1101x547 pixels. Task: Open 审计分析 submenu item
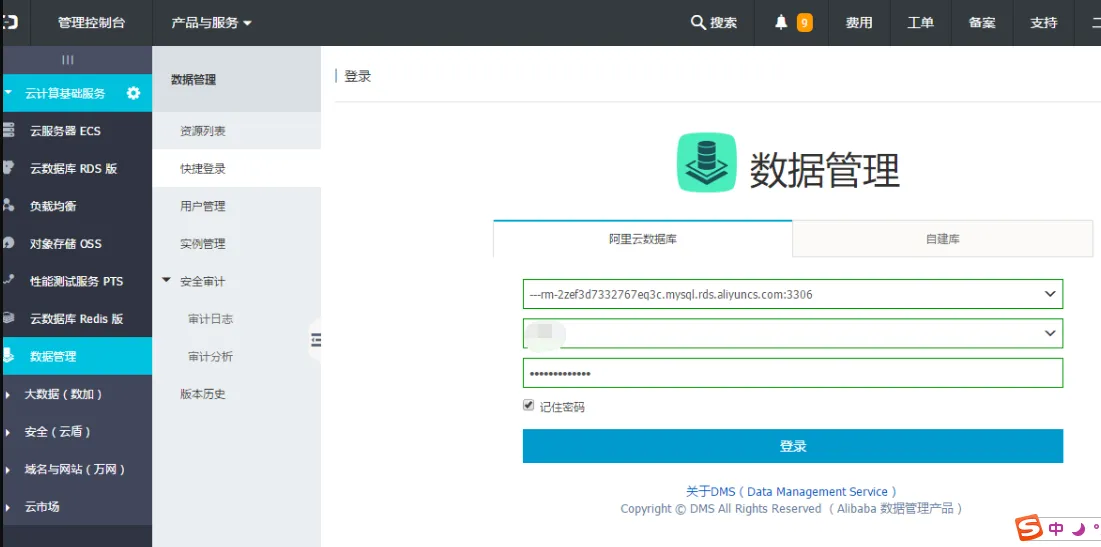click(211, 357)
